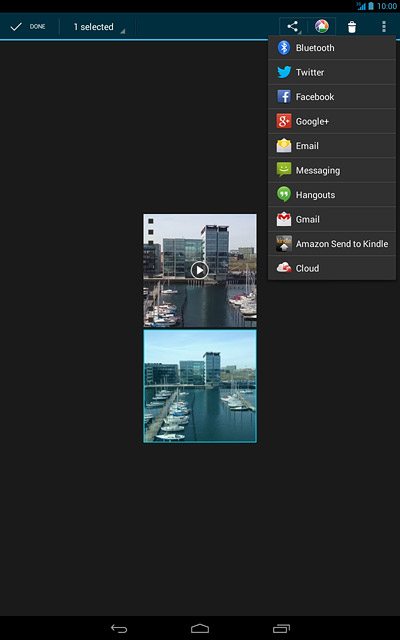Tap the Twitter bird icon
400x640 pixels.
pyautogui.click(x=284, y=72)
